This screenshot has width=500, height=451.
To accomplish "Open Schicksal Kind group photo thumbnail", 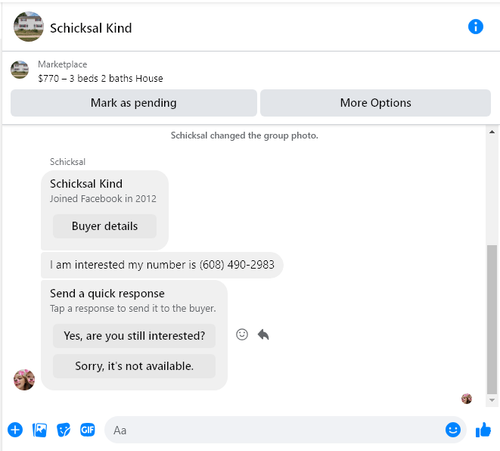I will click(28, 27).
